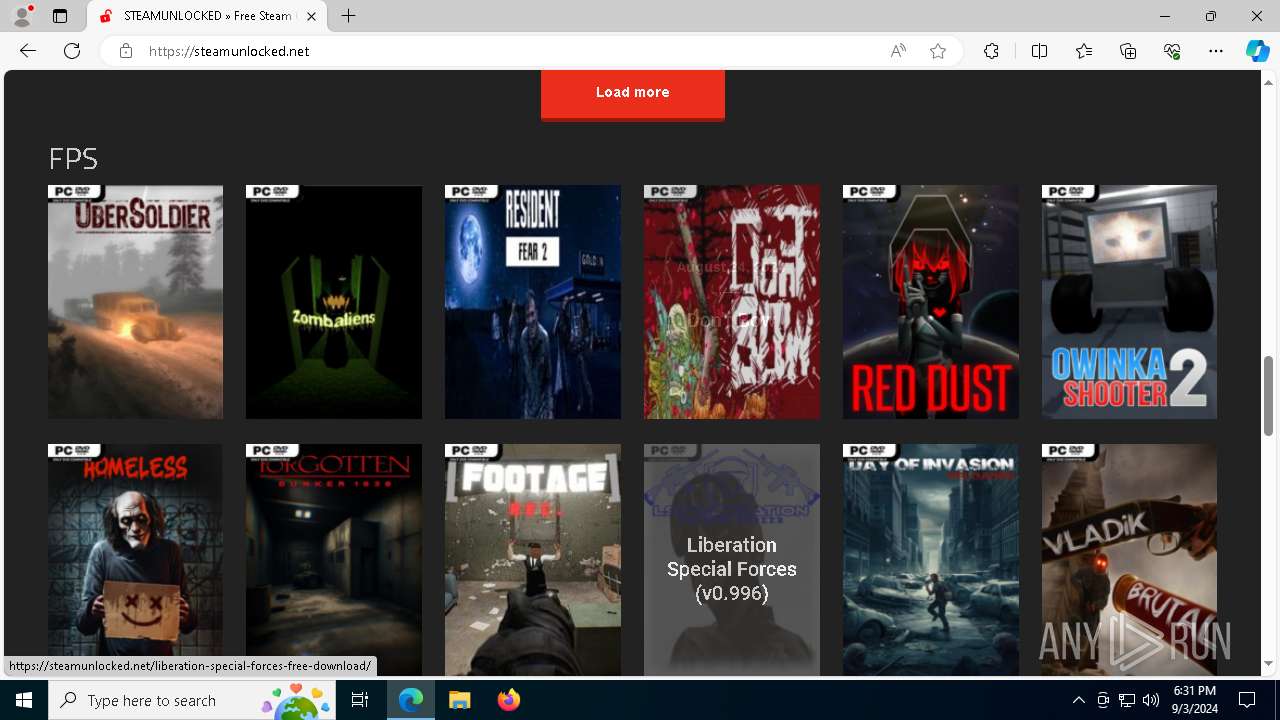Open the notification center
The image size is (1280, 720).
[x=1247, y=700]
